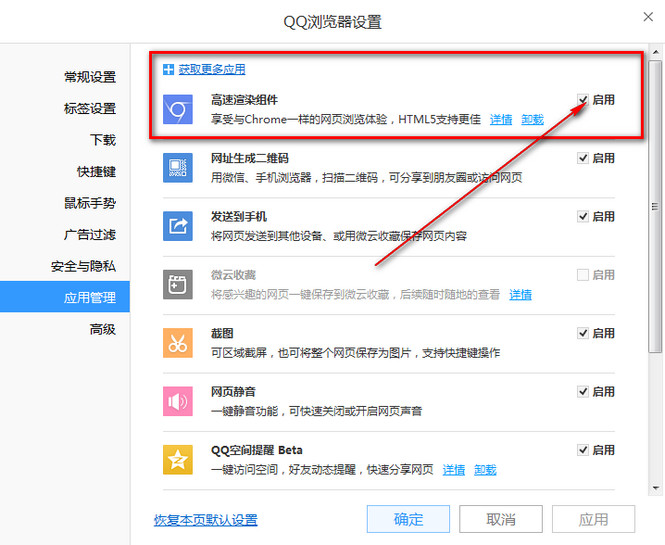The width and height of the screenshot is (665, 545).
Task: Uncheck 启用 for 发送到手机
Action: [x=583, y=217]
